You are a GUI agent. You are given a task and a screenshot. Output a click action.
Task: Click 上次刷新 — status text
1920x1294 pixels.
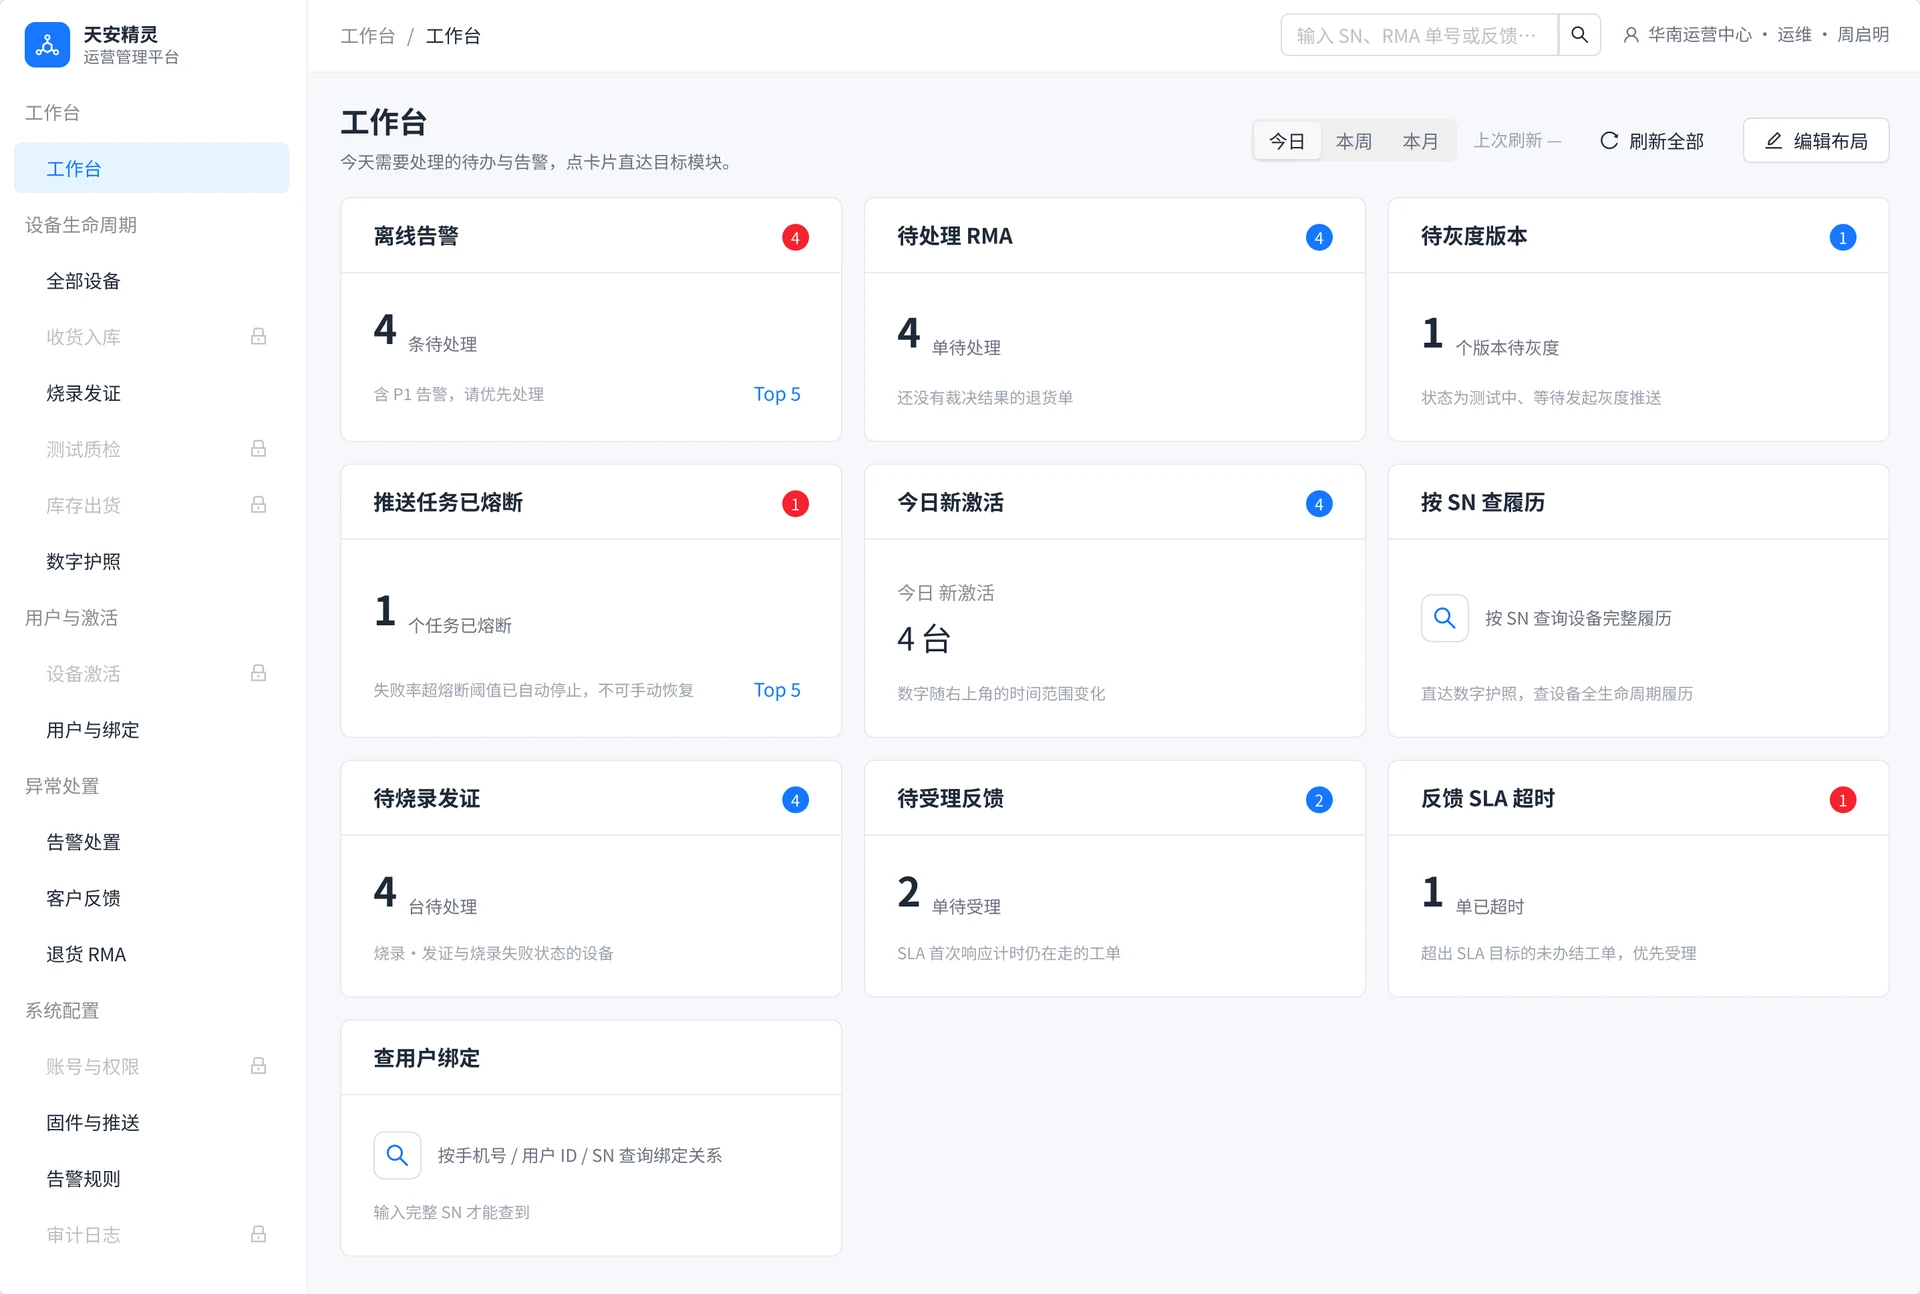1517,141
